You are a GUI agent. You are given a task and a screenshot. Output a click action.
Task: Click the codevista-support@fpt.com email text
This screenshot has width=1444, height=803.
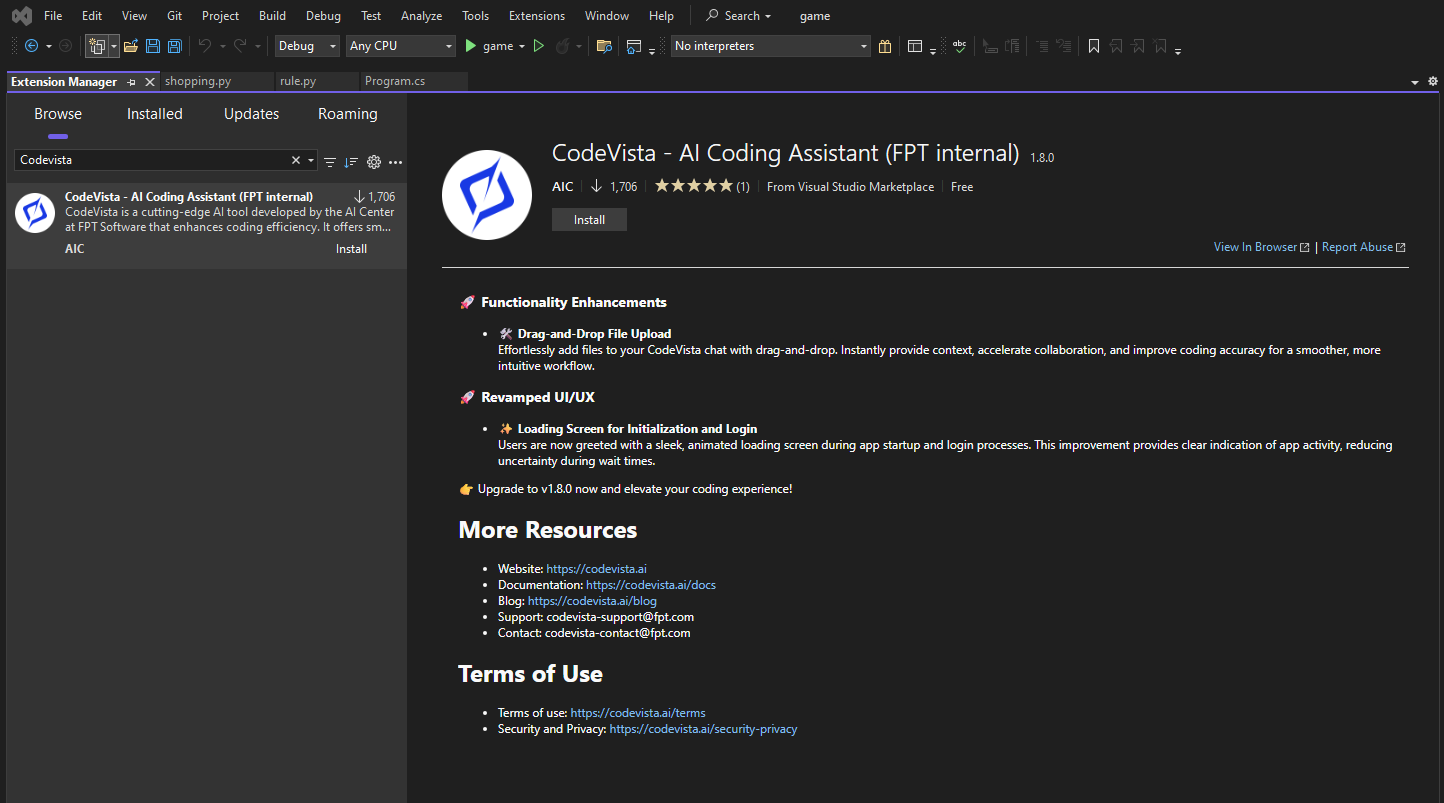620,617
